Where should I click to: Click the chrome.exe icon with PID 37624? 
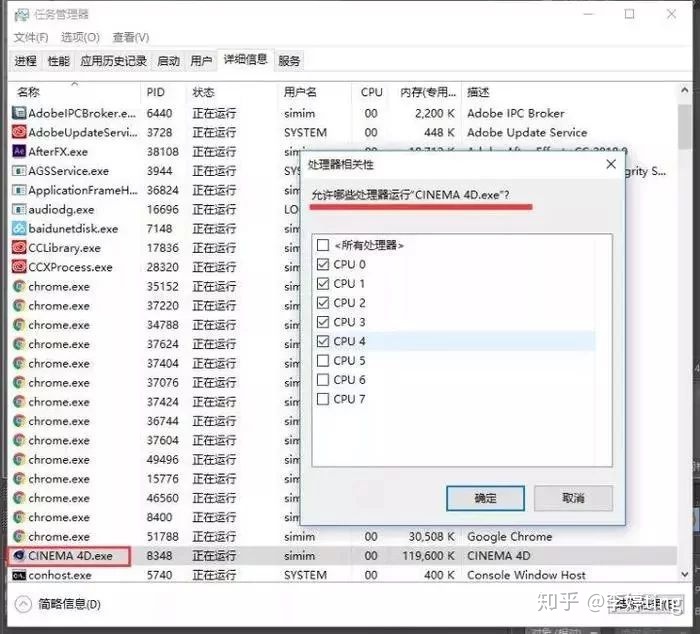pyautogui.click(x=19, y=344)
